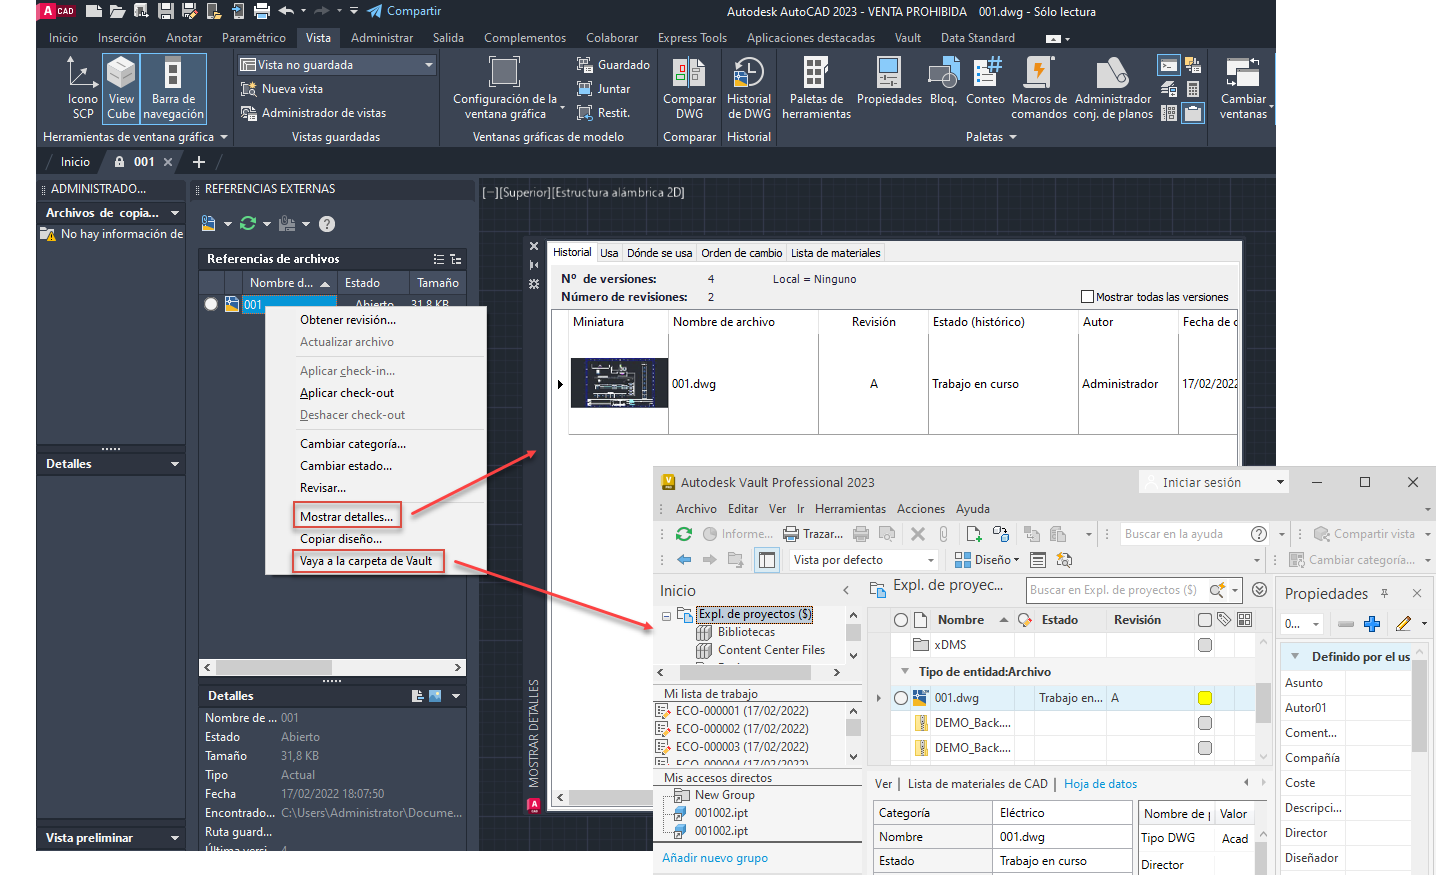Screen dimensions: 1451x875
Task: Click Añadir nuevo grupo link
Action: 715,858
